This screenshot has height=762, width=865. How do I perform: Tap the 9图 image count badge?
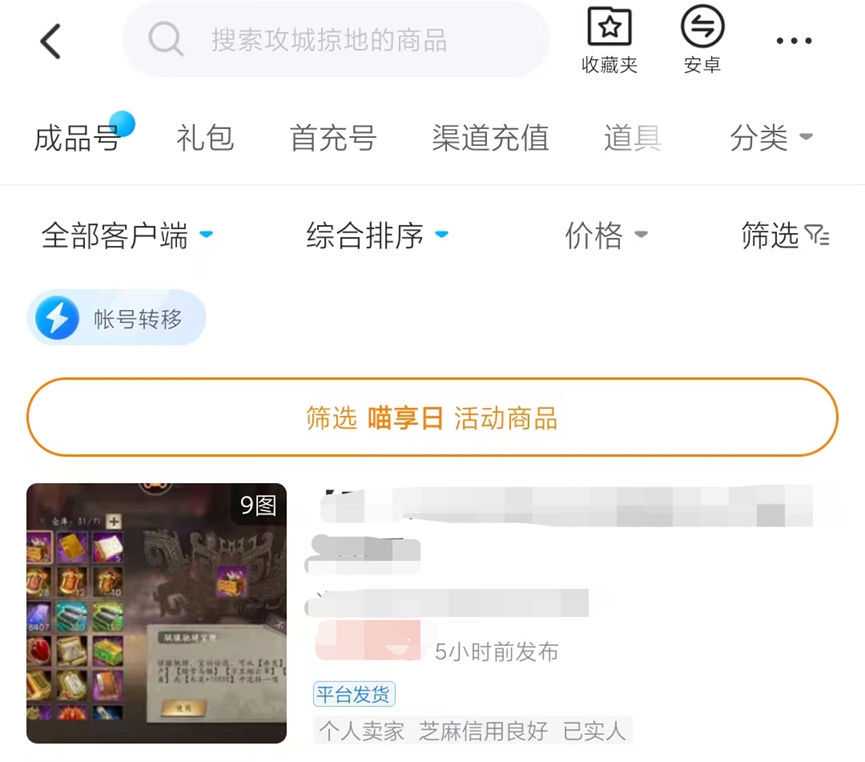[x=258, y=505]
